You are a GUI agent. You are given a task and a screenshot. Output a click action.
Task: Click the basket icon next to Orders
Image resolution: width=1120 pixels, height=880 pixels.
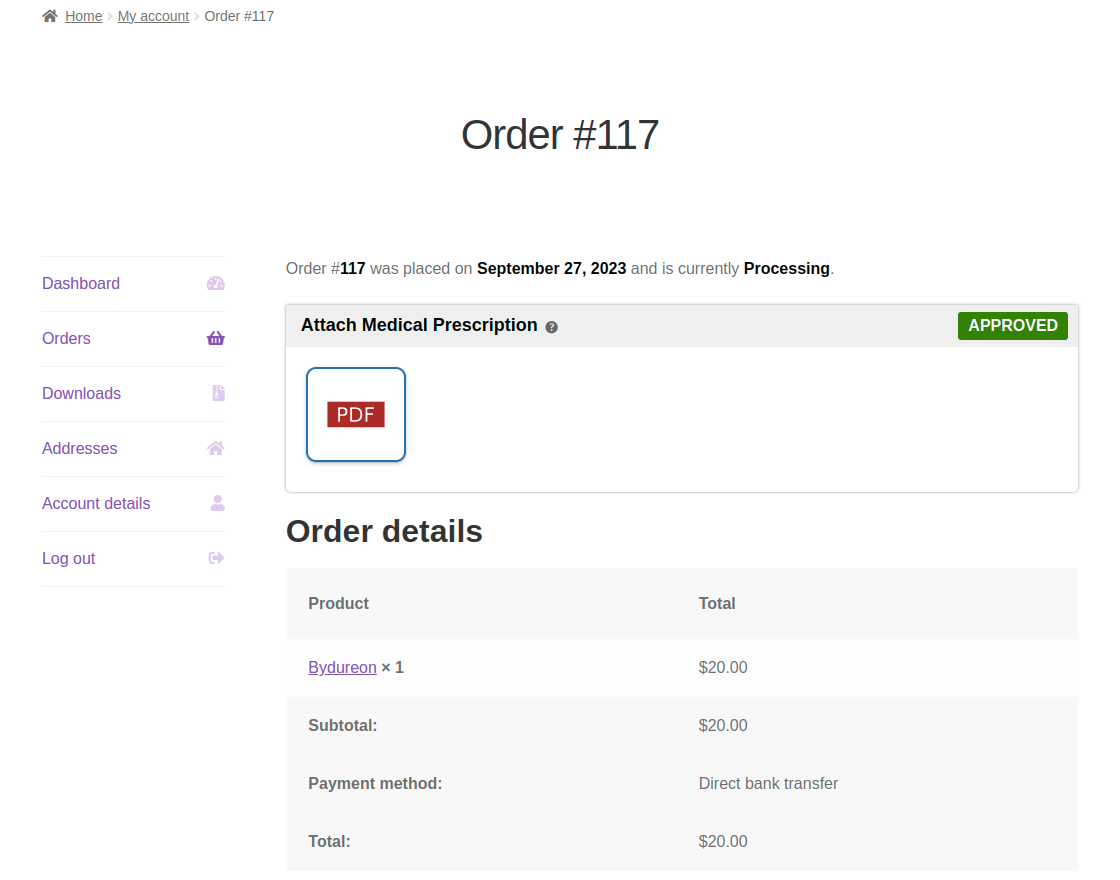point(216,338)
